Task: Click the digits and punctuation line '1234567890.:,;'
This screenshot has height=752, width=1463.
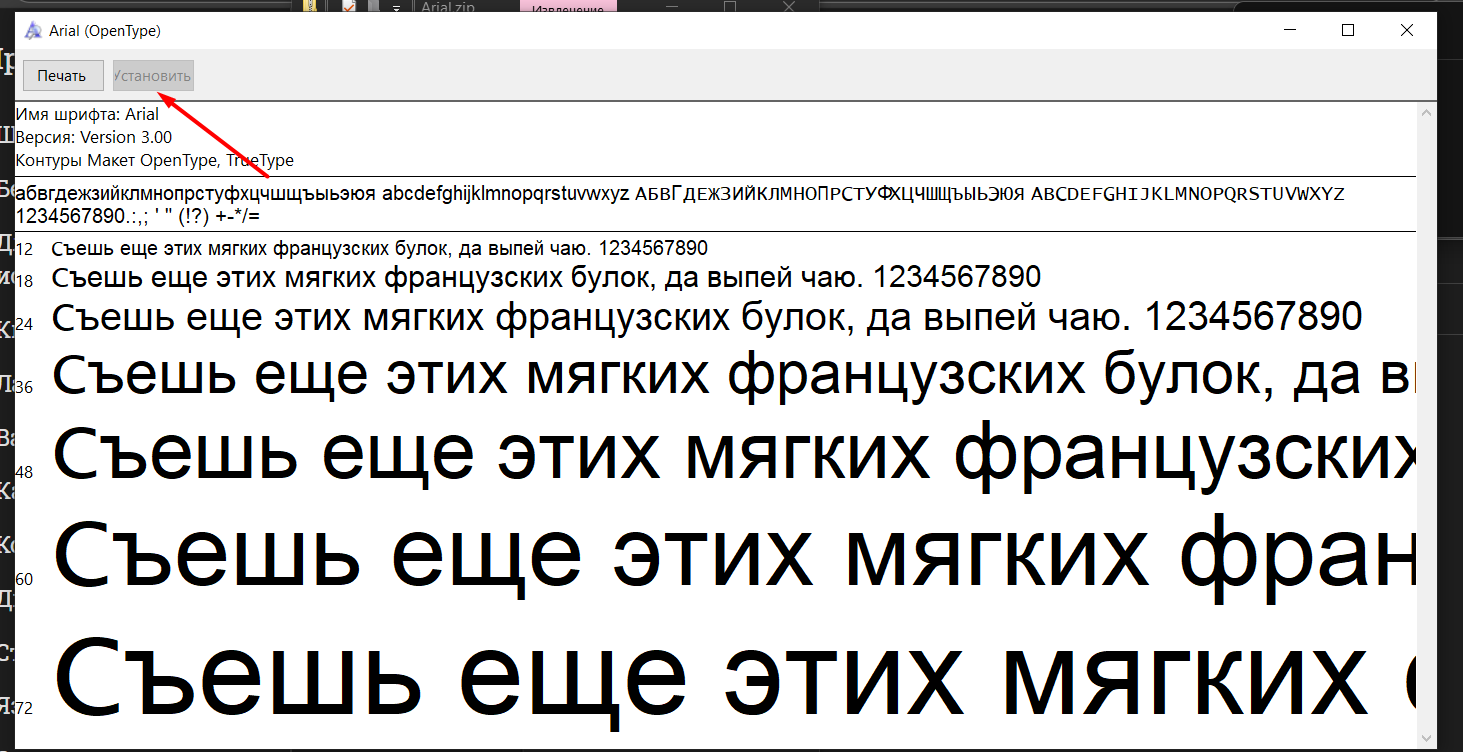Action: 138,215
